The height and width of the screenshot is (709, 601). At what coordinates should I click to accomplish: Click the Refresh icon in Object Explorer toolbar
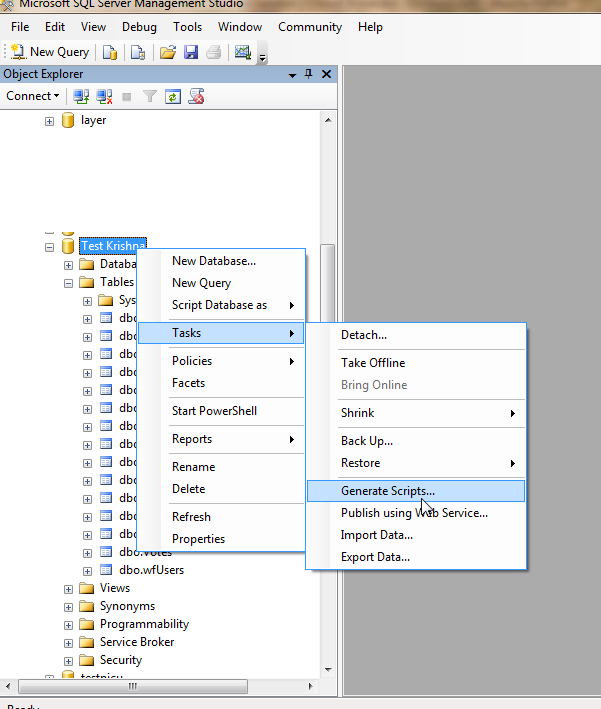pos(173,96)
